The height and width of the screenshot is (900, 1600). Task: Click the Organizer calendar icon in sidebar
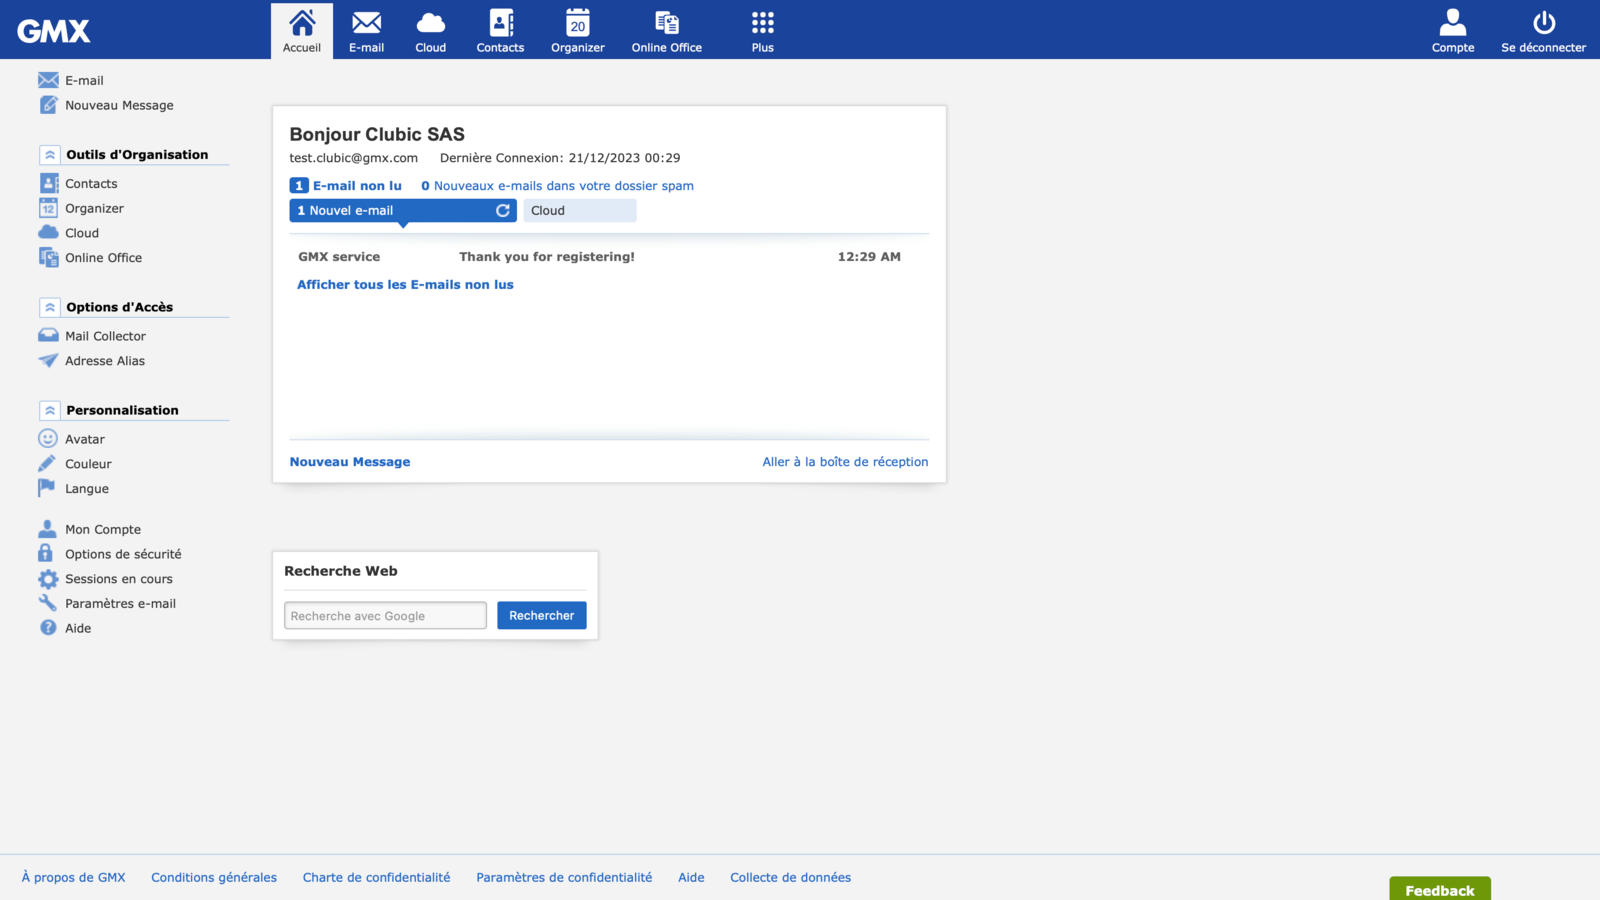point(48,208)
